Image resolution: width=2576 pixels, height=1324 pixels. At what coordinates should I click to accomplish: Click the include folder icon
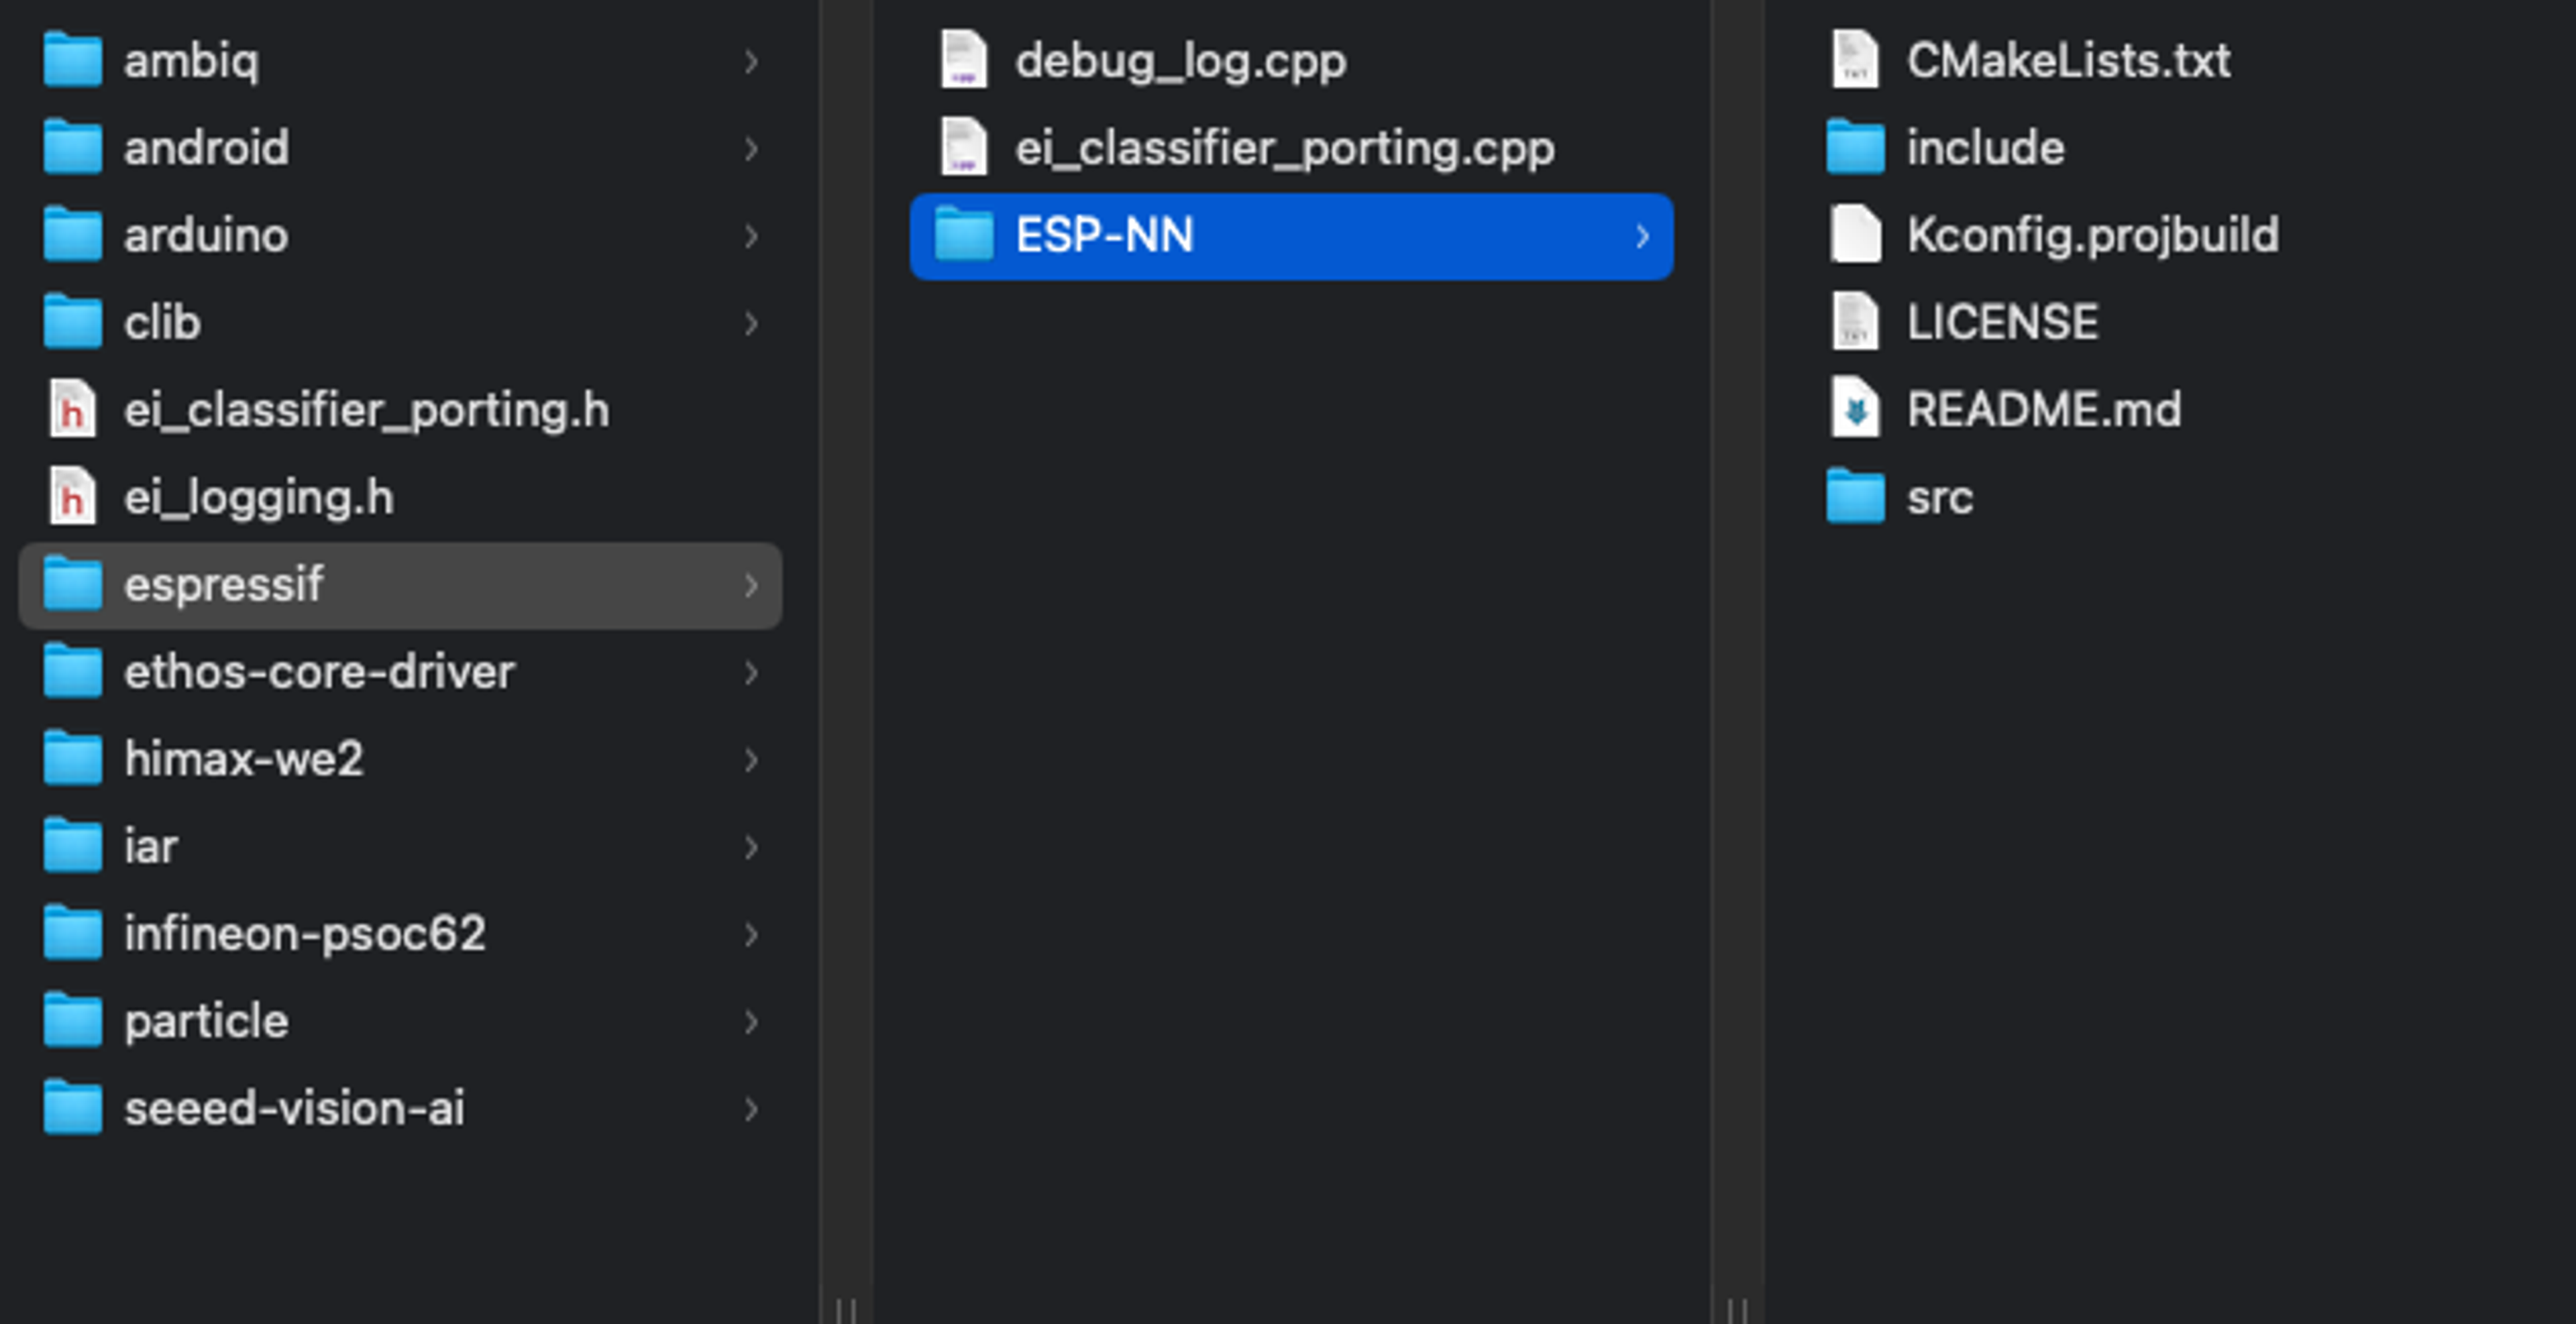click(1855, 148)
